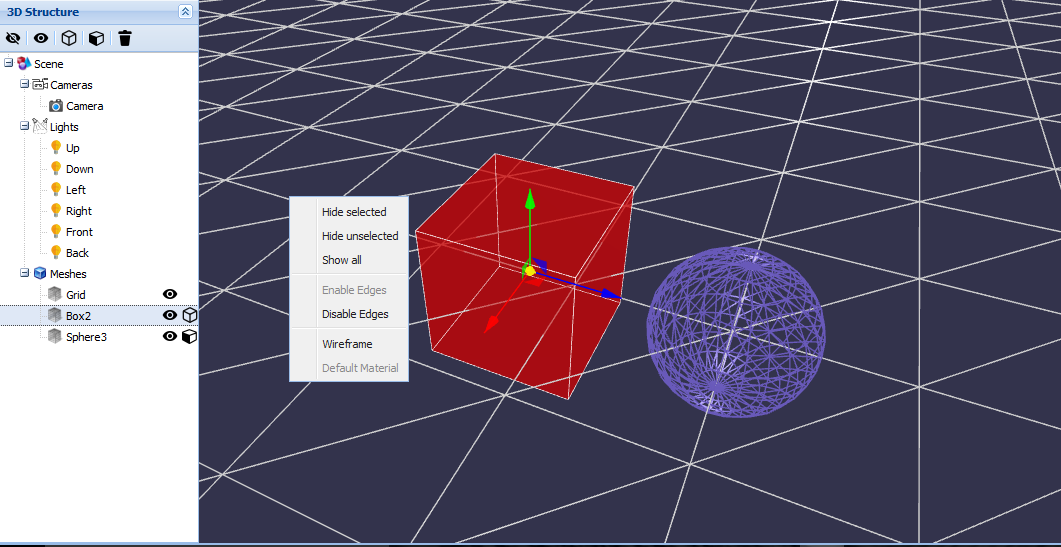Select the Left light
1061x547 pixels.
(x=76, y=190)
